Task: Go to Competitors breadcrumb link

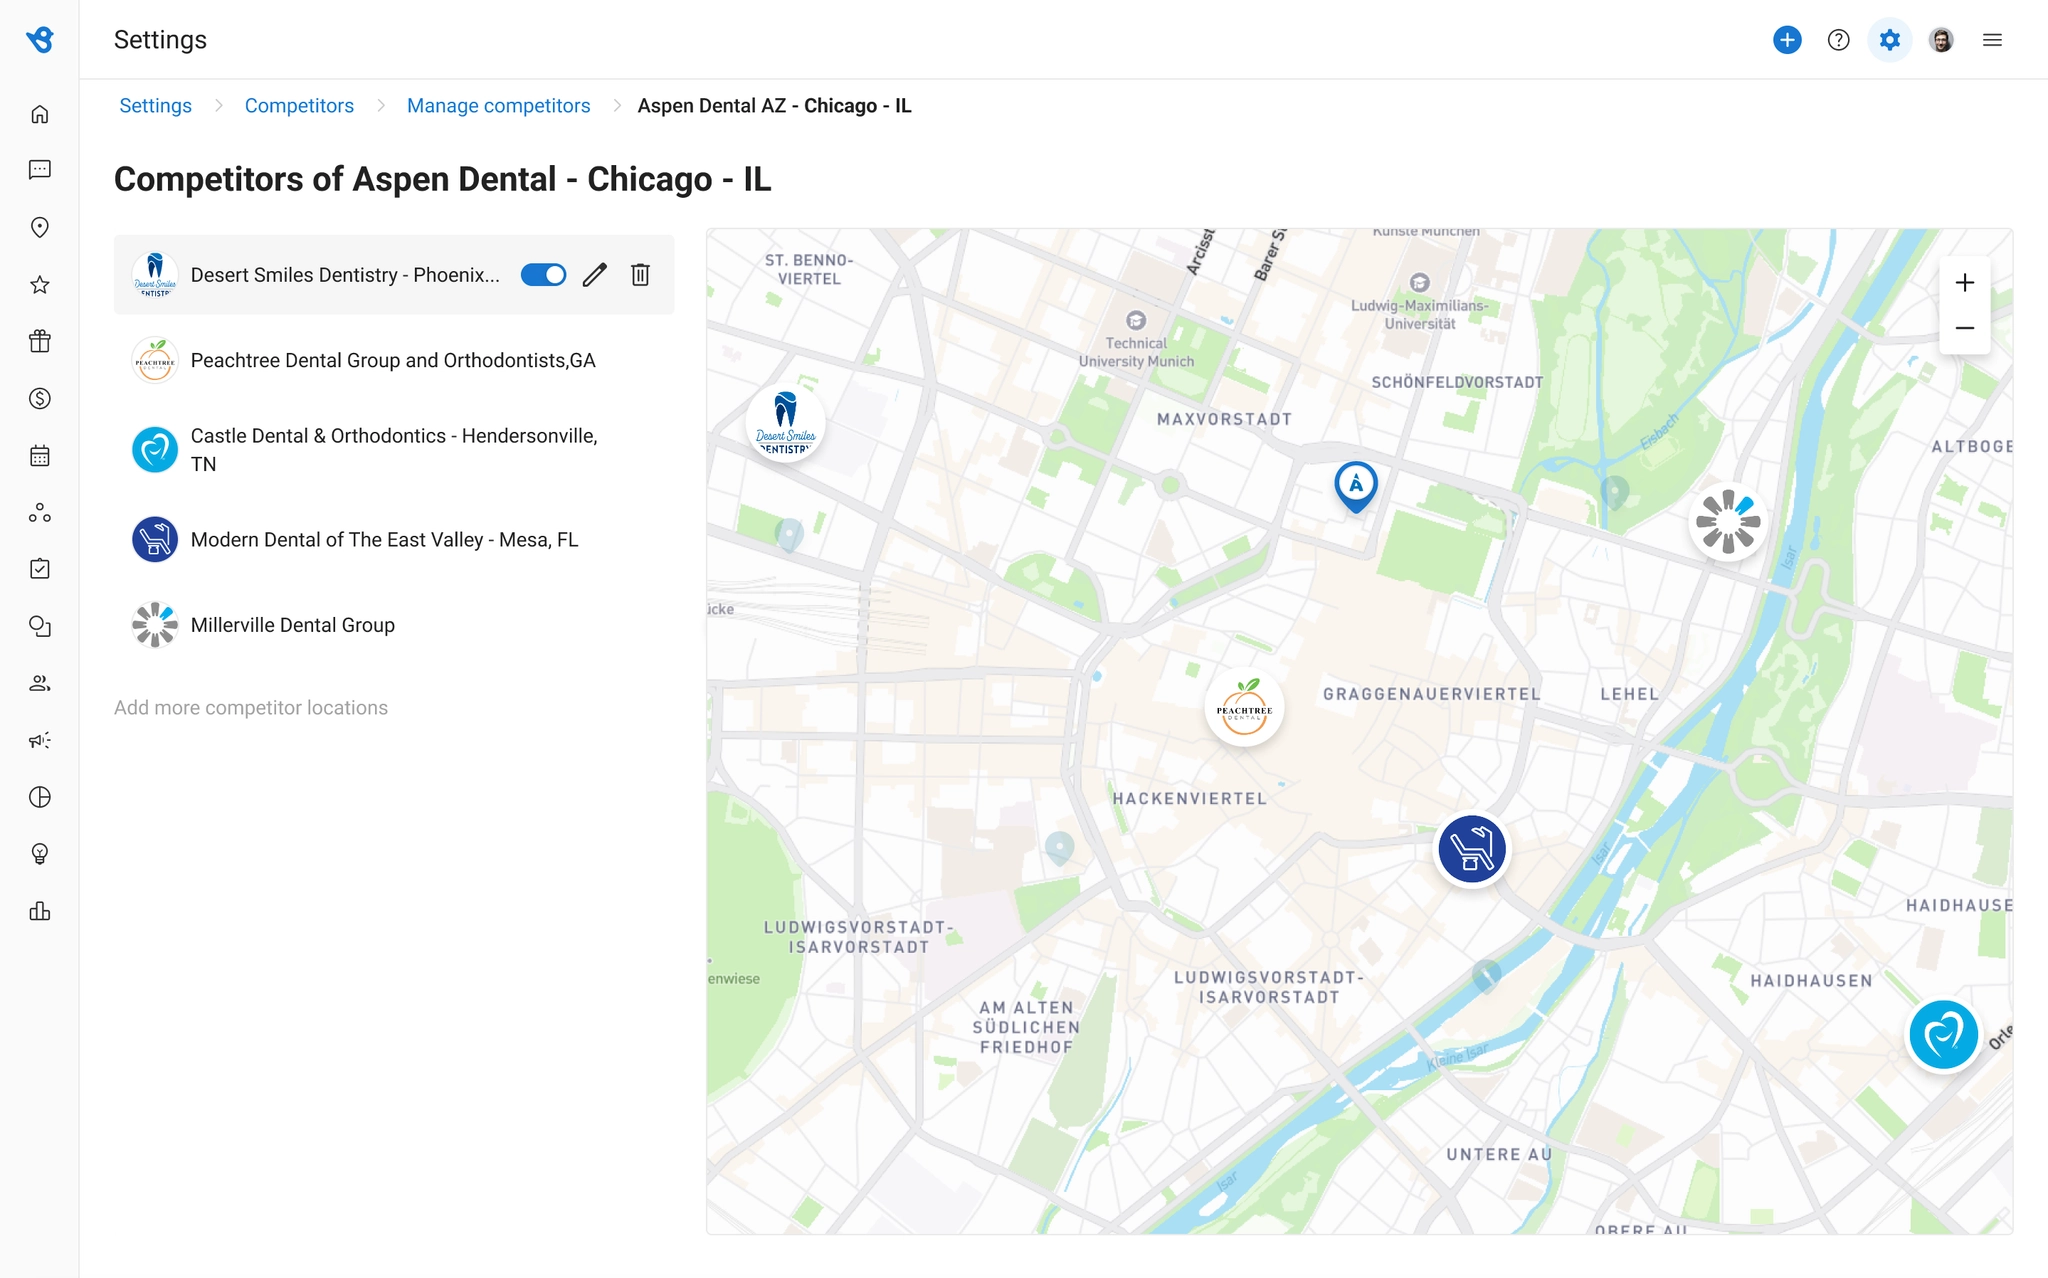Action: point(299,106)
